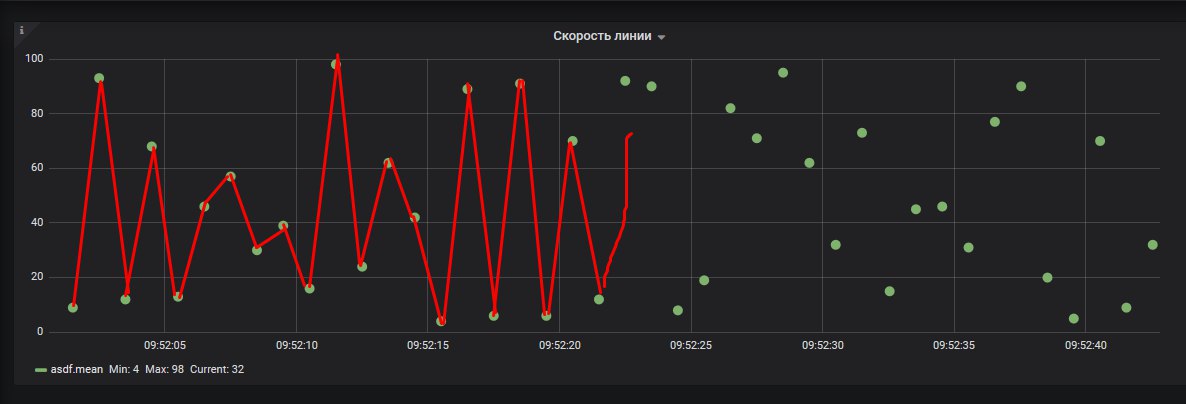Click the 09:52:40 time axis label
Screen dimensions: 1186x404
[1085, 345]
